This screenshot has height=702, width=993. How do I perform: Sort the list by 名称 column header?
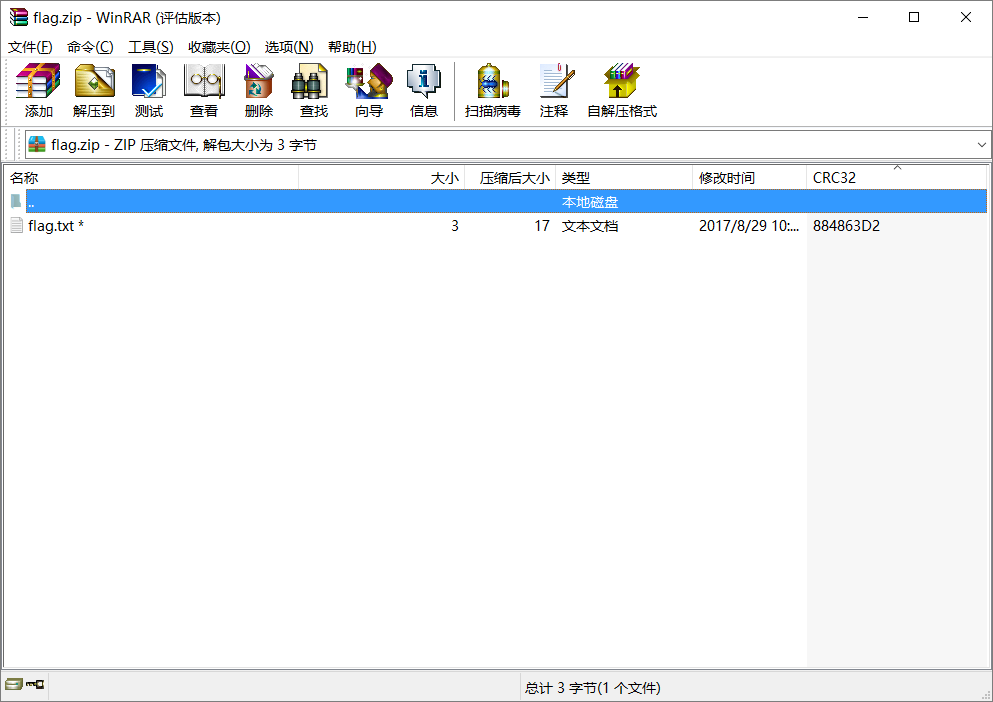(150, 178)
